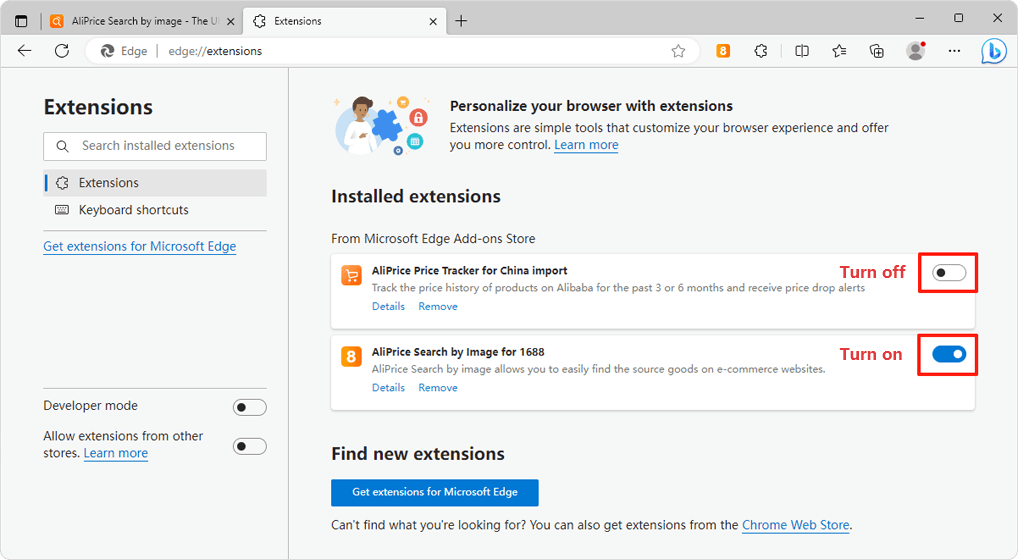Viewport: 1018px width, 560px height.
Task: Switch to AliPrice Search by image tab
Action: [130, 20]
